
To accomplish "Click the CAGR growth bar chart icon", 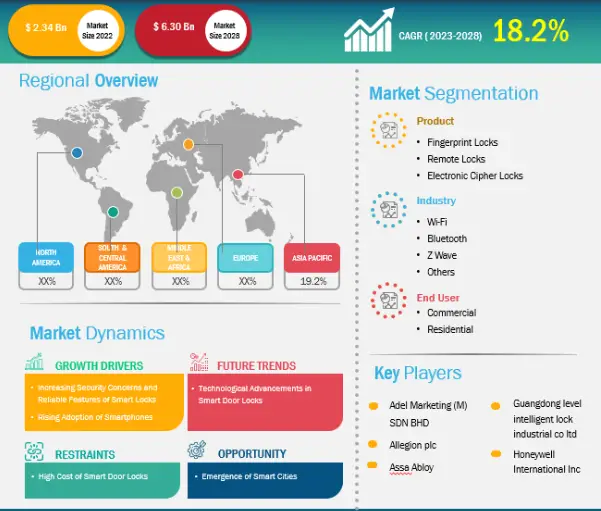I will (369, 30).
